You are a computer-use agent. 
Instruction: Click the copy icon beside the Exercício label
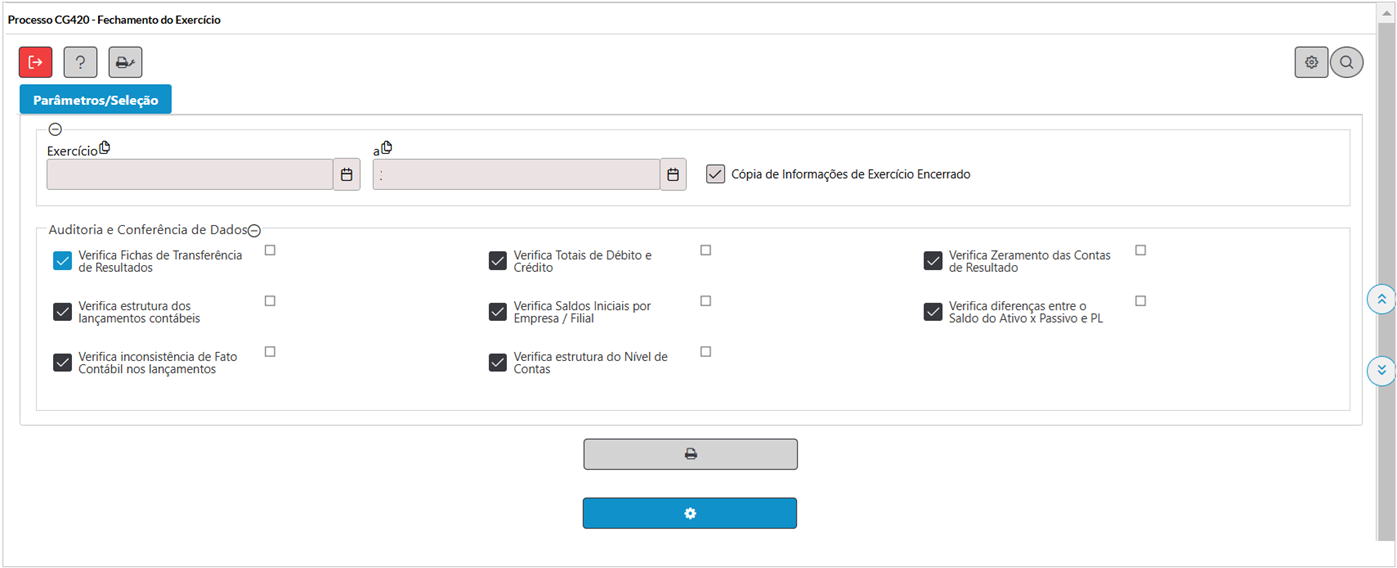click(x=105, y=148)
